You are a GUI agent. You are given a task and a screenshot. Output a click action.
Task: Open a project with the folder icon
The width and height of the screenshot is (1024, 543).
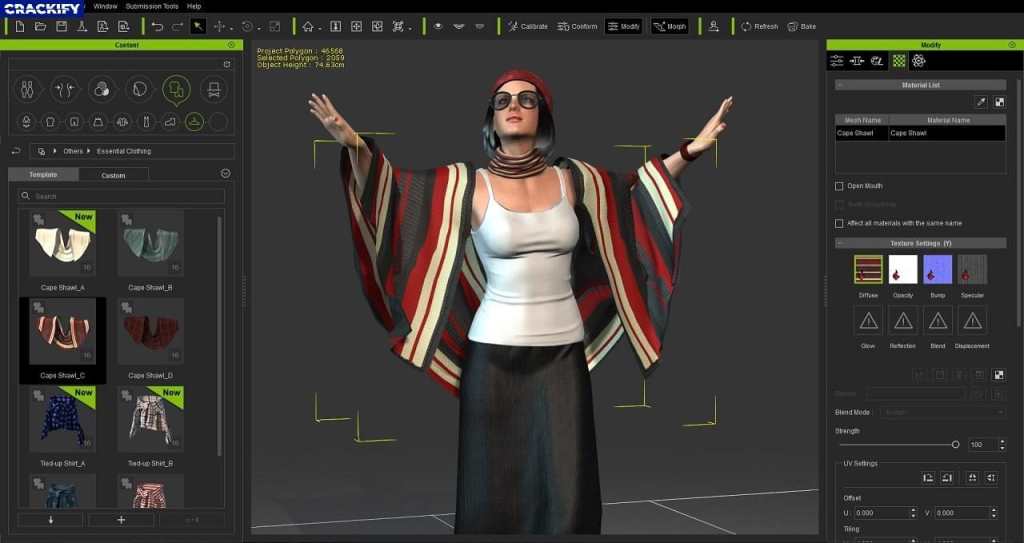tap(40, 27)
